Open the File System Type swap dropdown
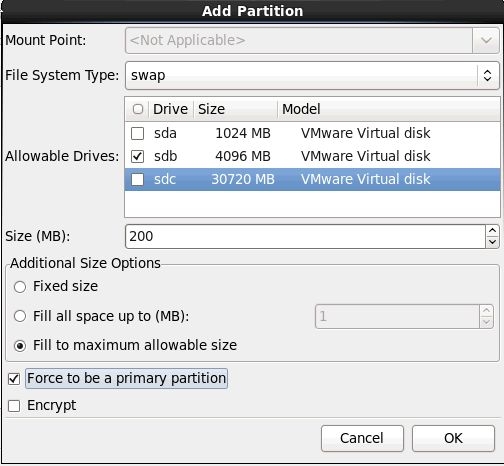 312,75
